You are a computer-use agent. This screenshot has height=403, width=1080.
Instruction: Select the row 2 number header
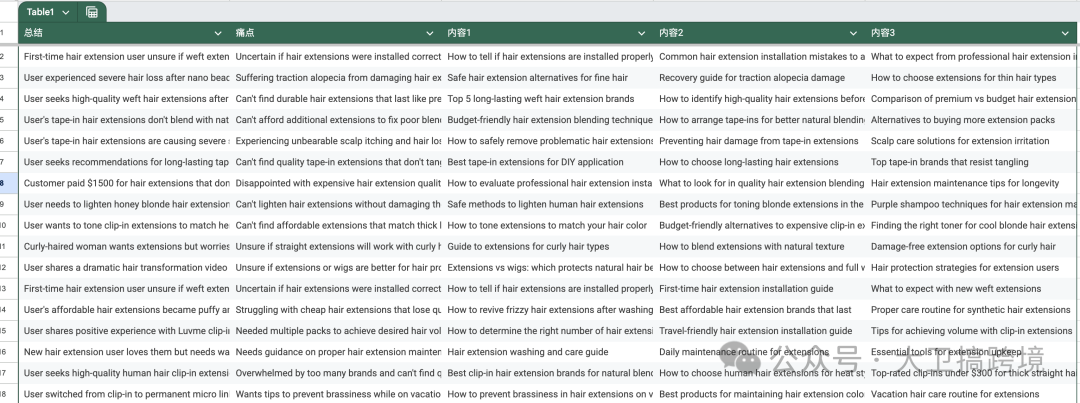7,57
